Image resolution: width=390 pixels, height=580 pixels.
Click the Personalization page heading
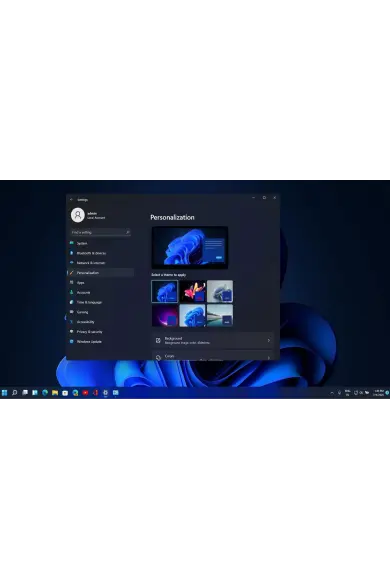pos(172,218)
